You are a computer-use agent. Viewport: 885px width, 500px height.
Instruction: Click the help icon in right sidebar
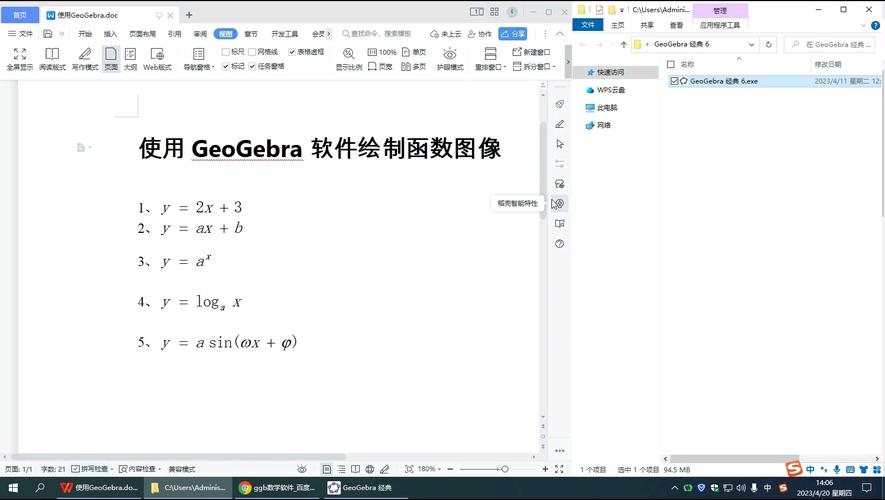click(x=559, y=244)
